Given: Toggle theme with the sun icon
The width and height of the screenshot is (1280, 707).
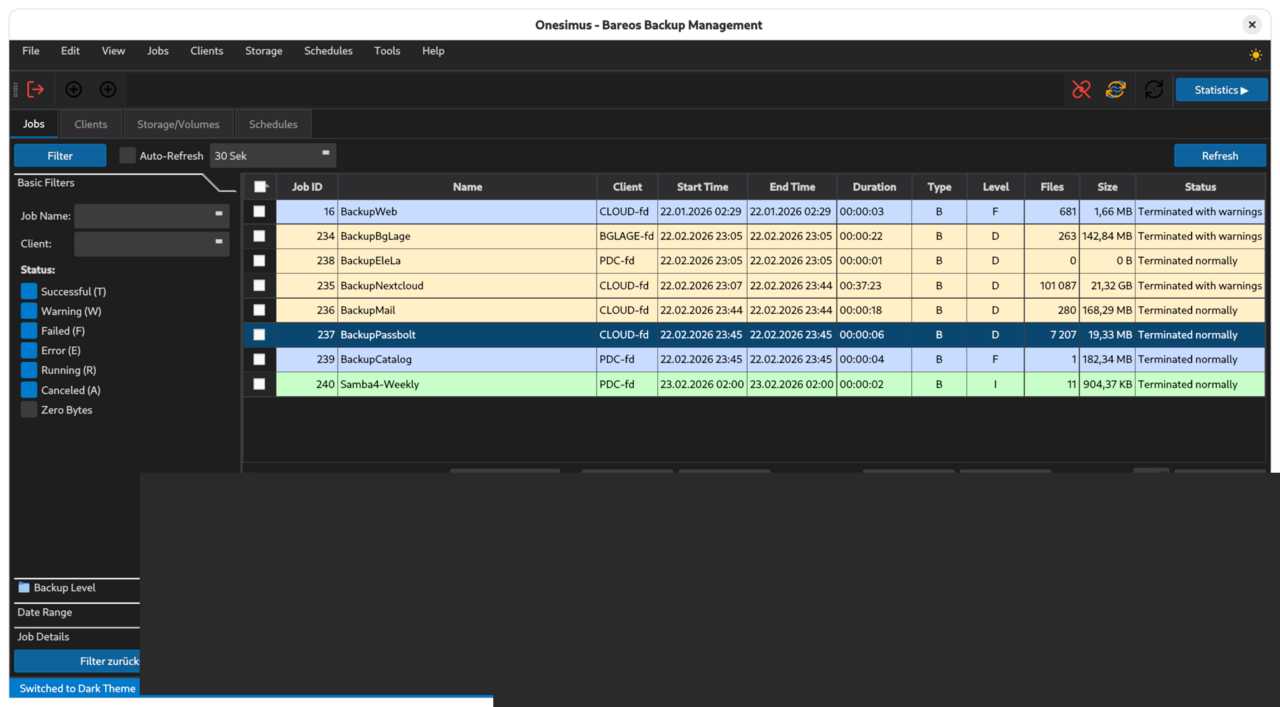Looking at the screenshot, I should tap(1256, 55).
